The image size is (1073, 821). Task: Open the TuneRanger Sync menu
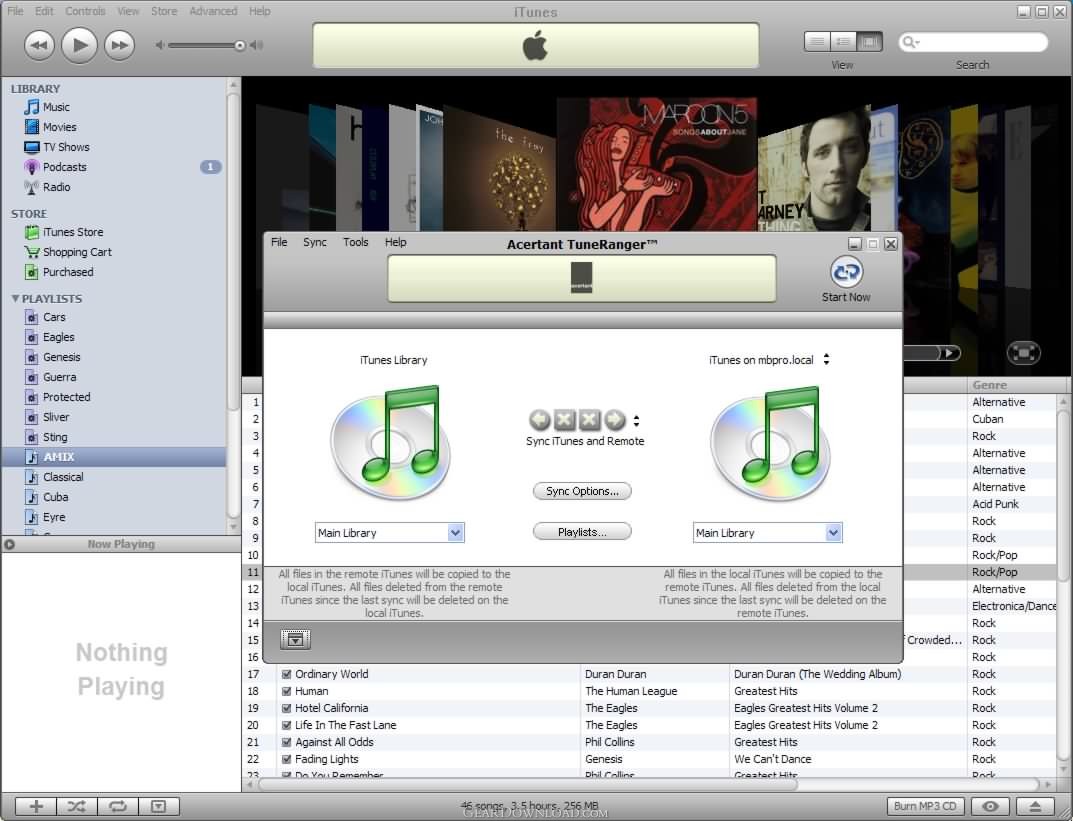(x=315, y=242)
